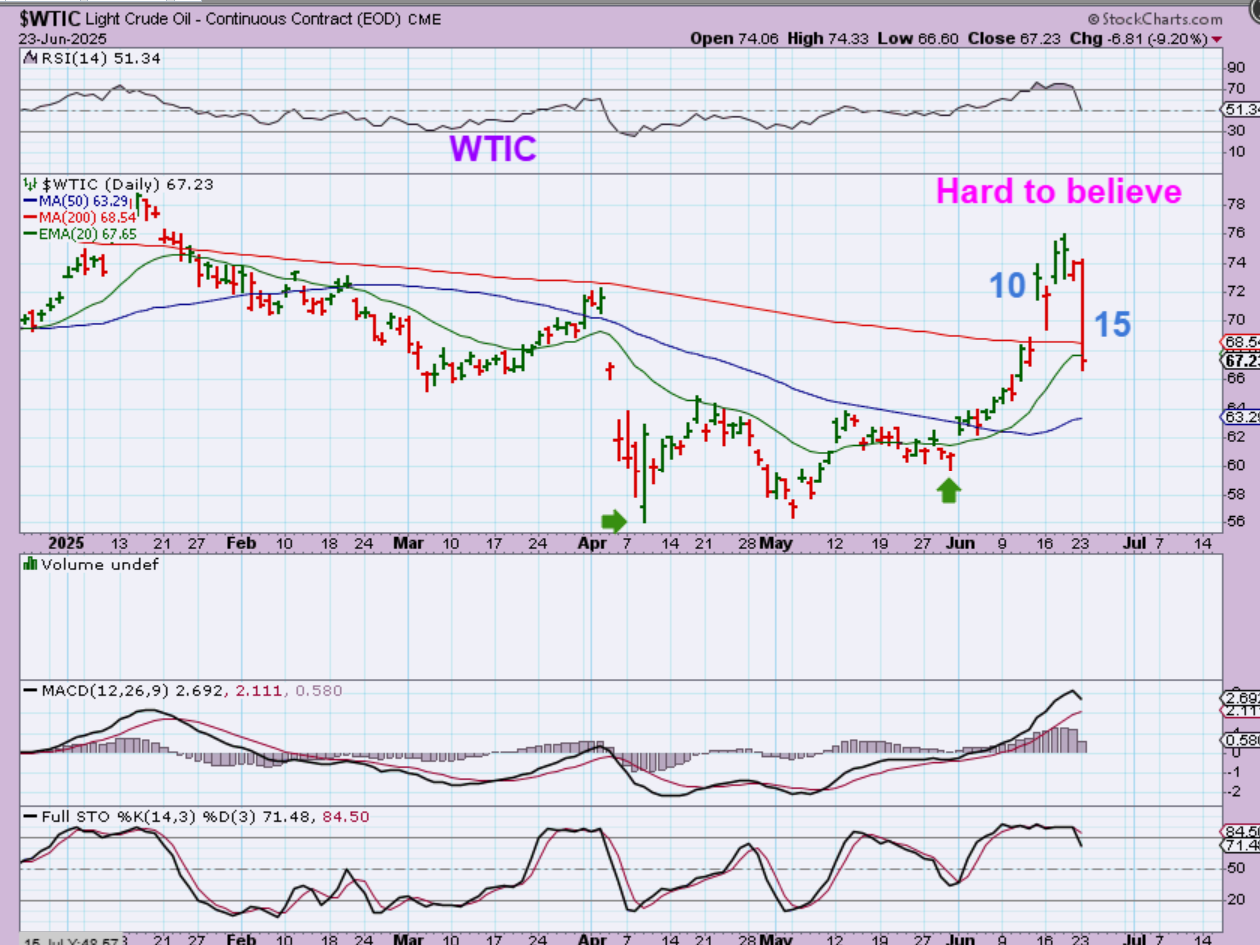Click the volume bars icon beside Volume undef

click(29, 564)
